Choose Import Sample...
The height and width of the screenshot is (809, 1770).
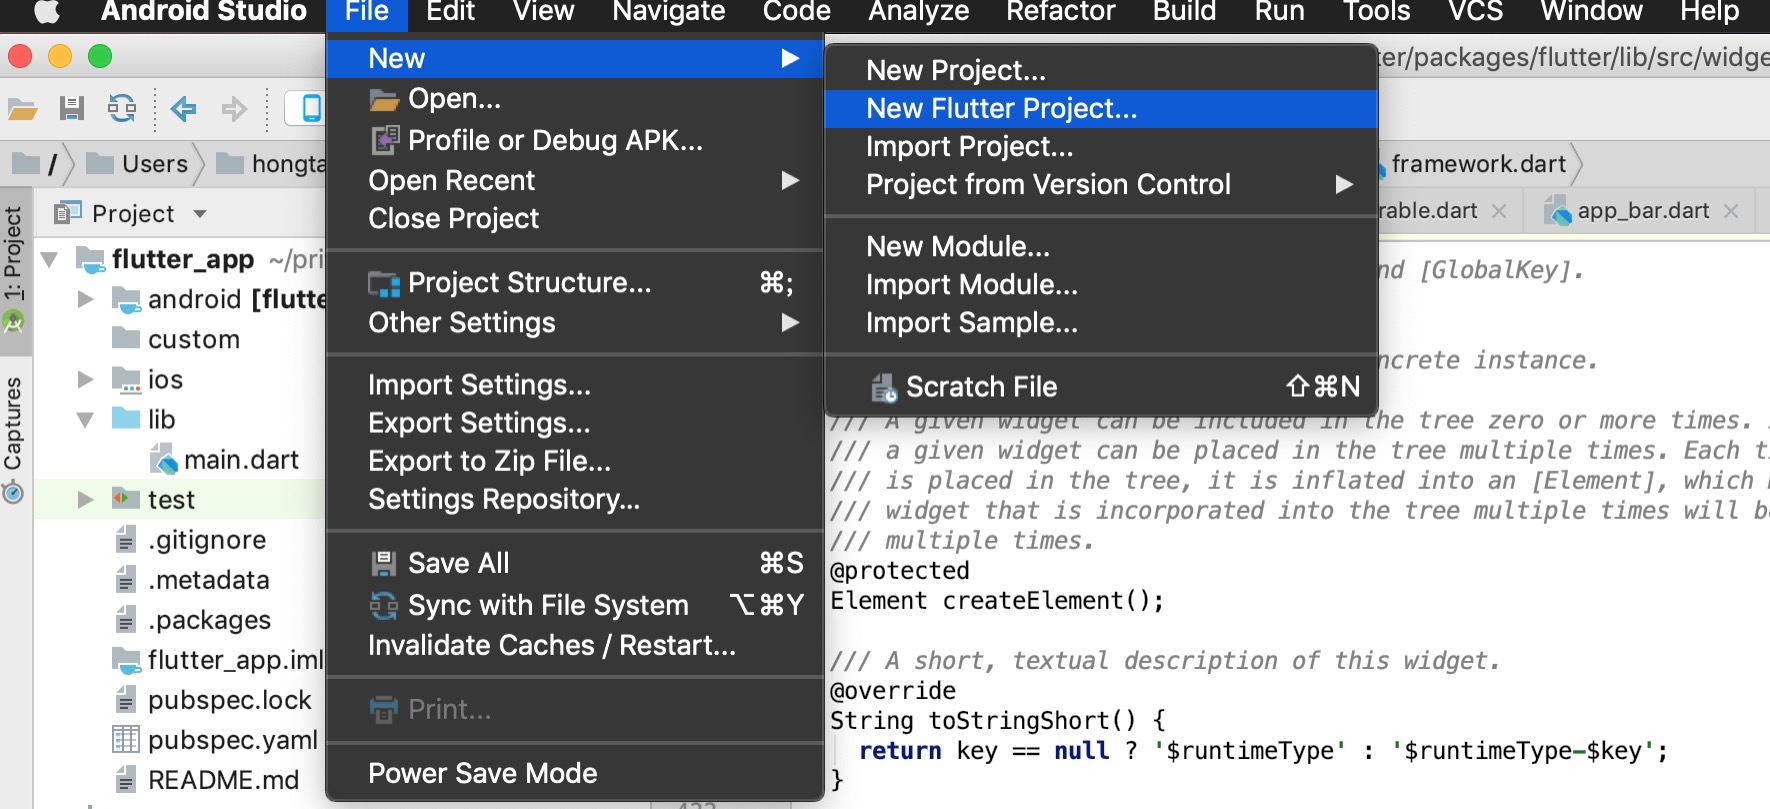click(x=1101, y=323)
